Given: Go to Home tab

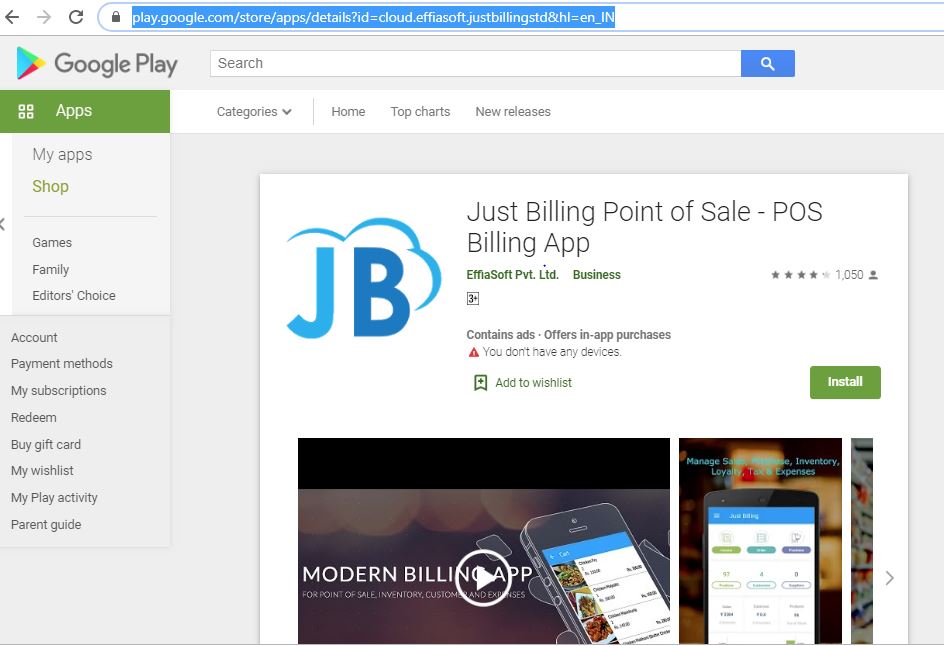Looking at the screenshot, I should coord(348,112).
